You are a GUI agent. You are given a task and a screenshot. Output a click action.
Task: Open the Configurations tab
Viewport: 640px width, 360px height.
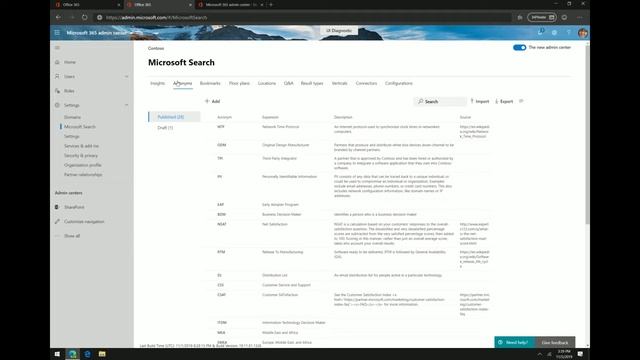[399, 83]
